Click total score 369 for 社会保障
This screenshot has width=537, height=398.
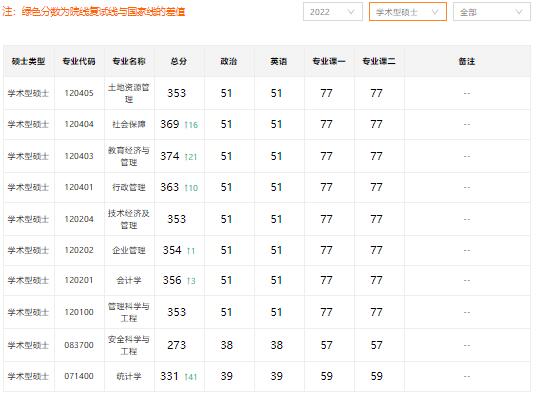click(170, 124)
